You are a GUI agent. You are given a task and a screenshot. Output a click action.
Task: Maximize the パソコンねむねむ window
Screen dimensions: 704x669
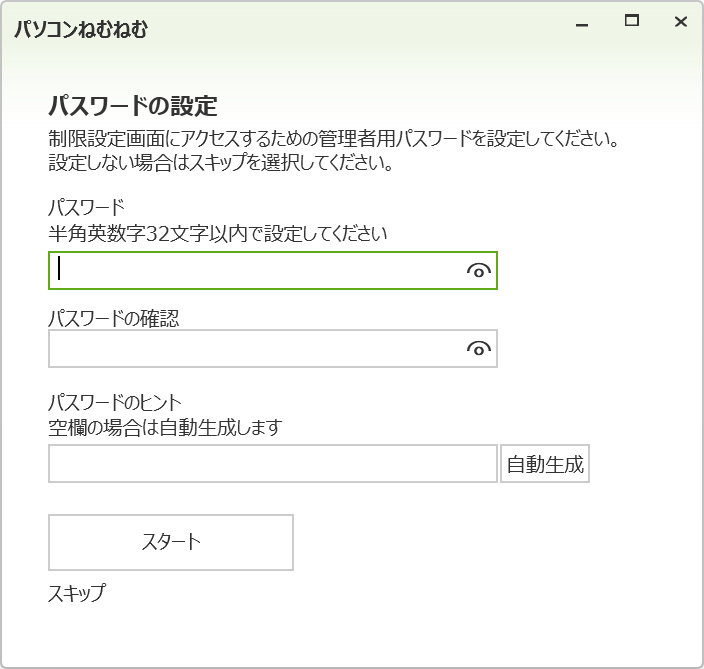click(631, 21)
